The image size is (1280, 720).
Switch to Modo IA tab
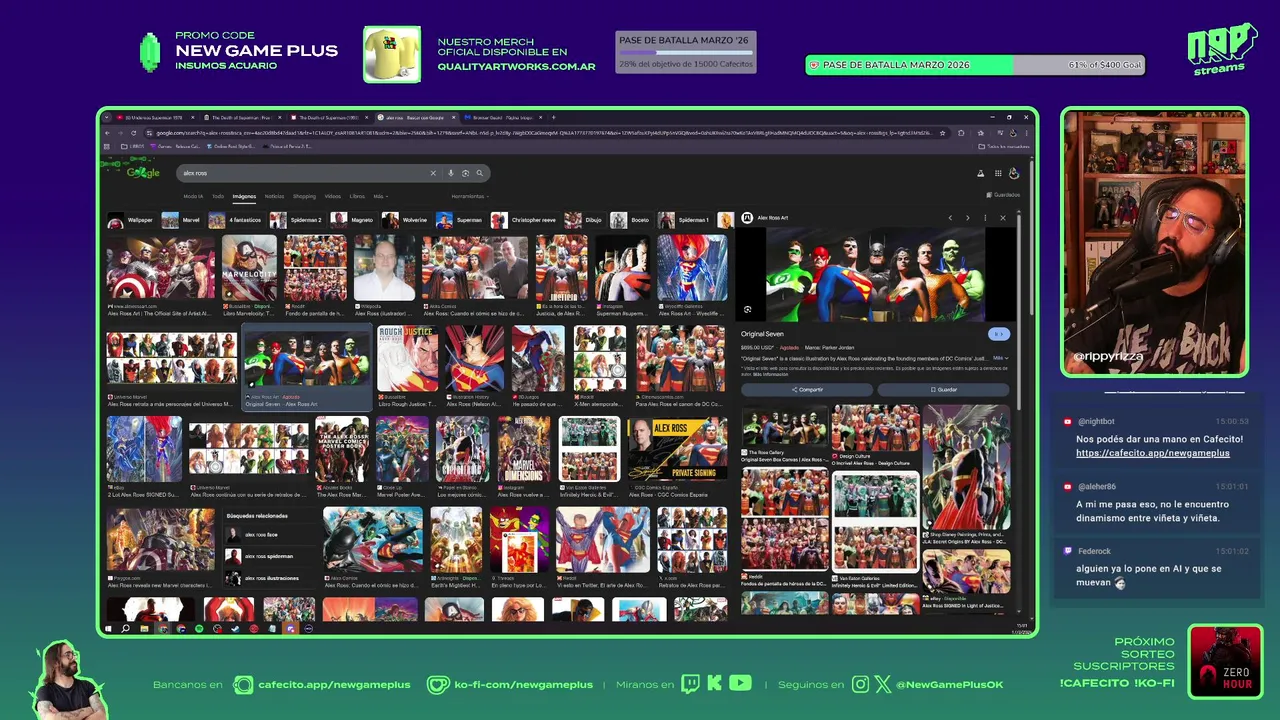pos(193,196)
